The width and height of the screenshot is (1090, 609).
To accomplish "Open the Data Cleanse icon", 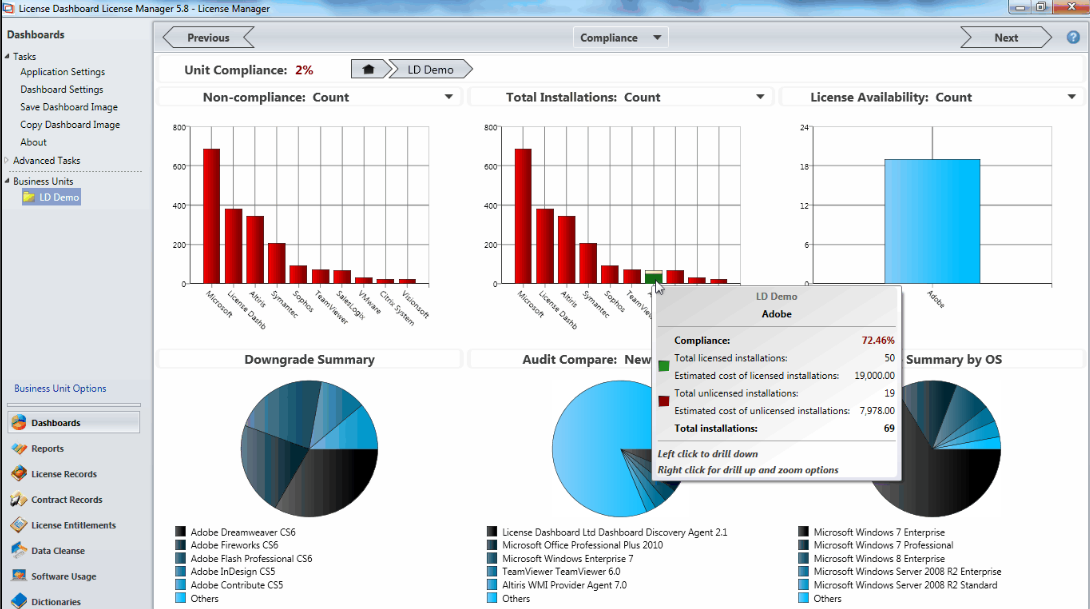I will [x=18, y=551].
